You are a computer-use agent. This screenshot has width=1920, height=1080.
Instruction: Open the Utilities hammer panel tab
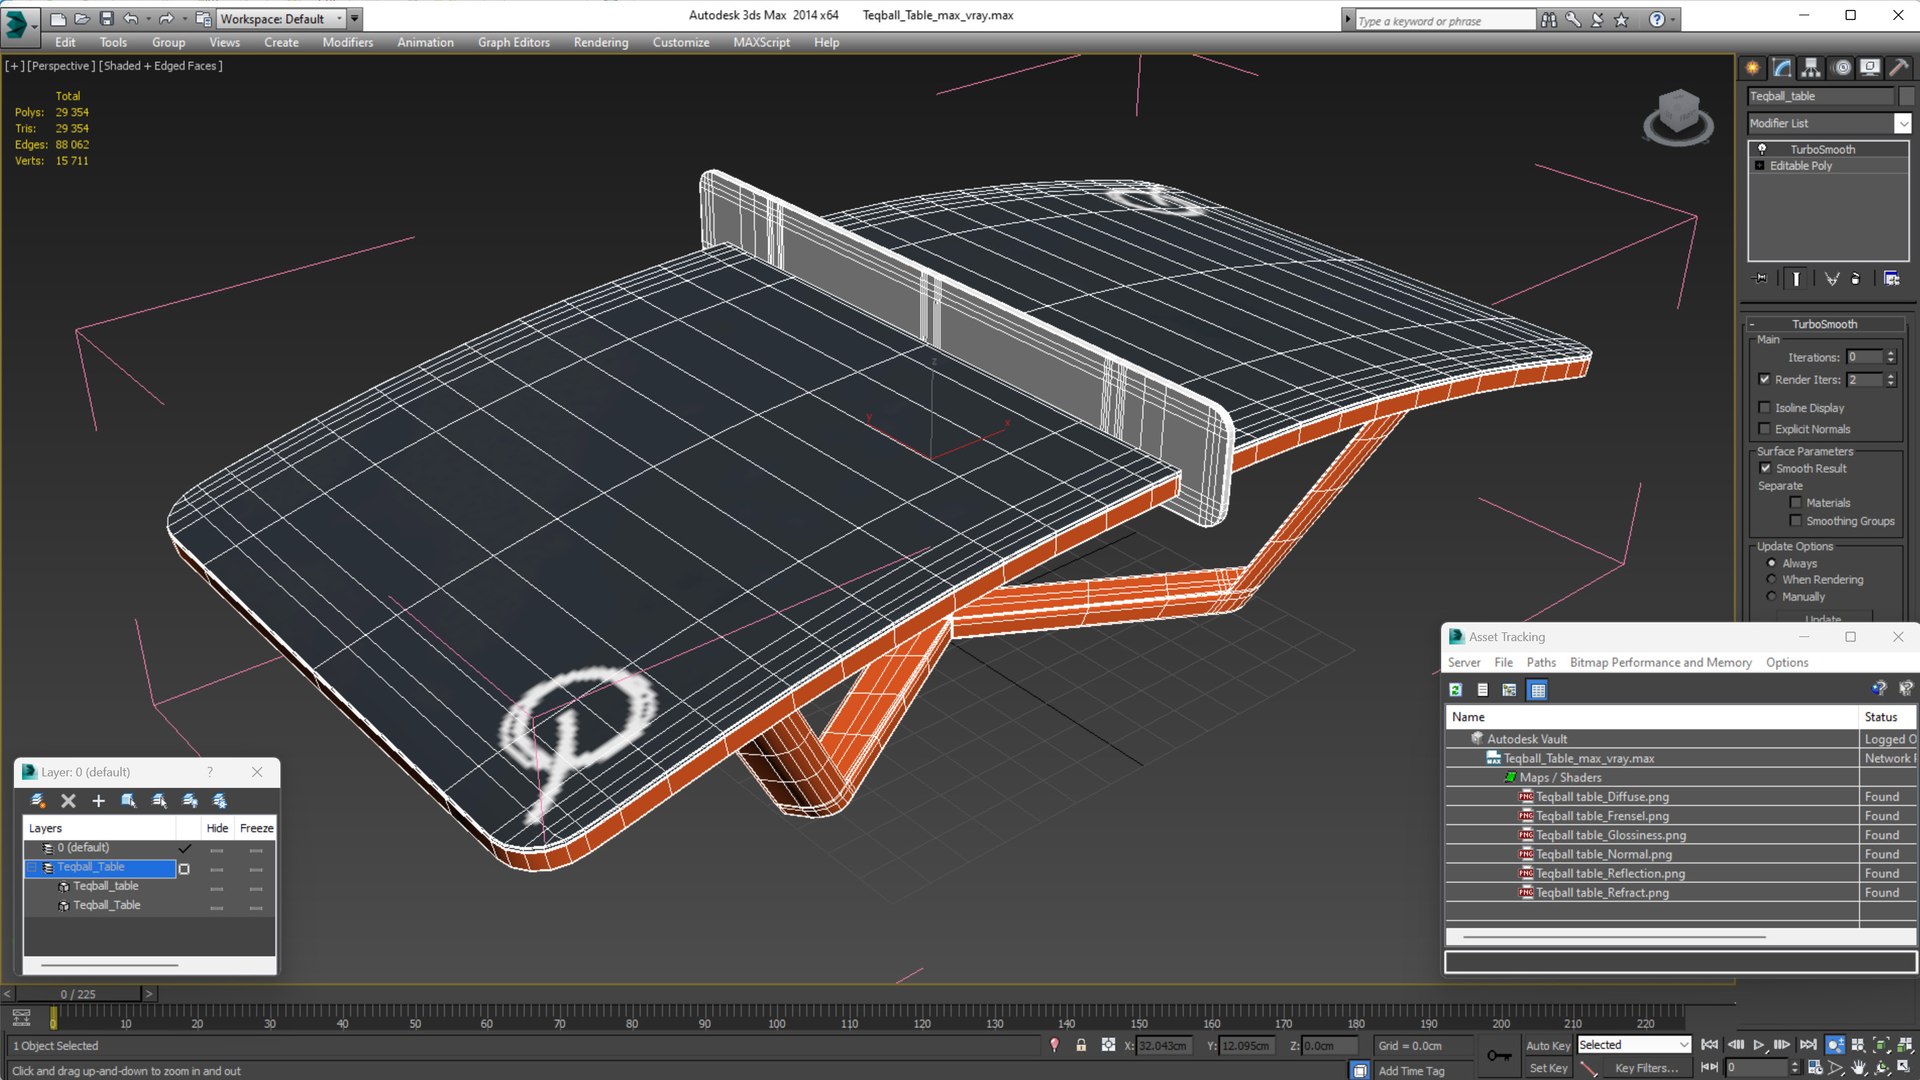[x=1899, y=68]
